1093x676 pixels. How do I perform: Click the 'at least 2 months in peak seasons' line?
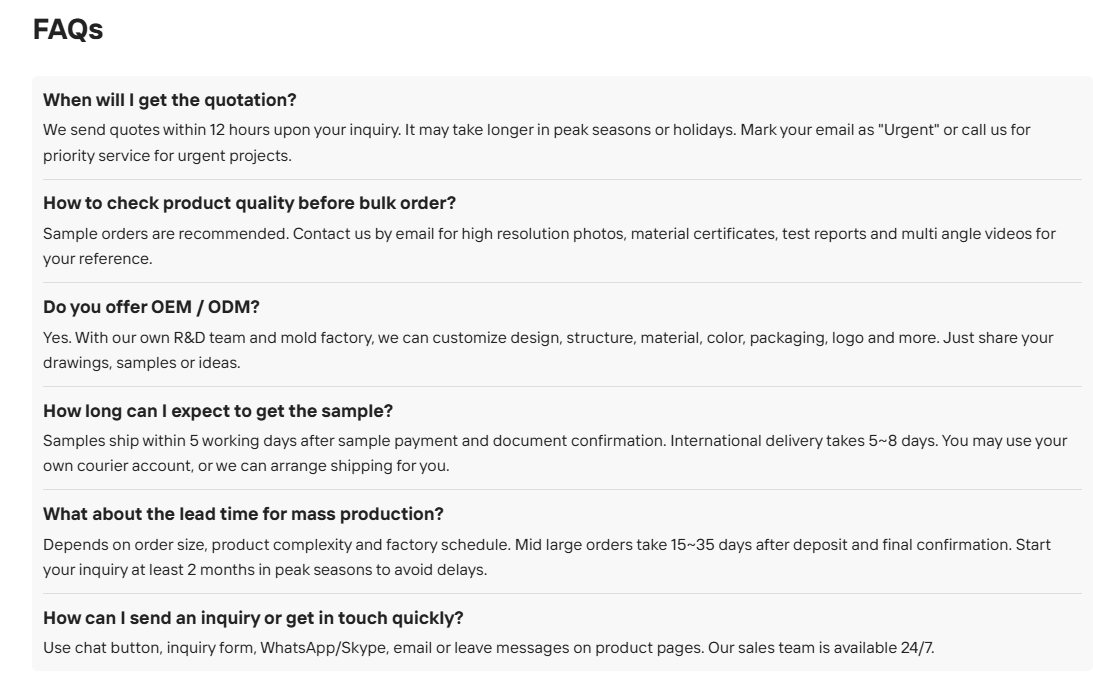(265, 569)
